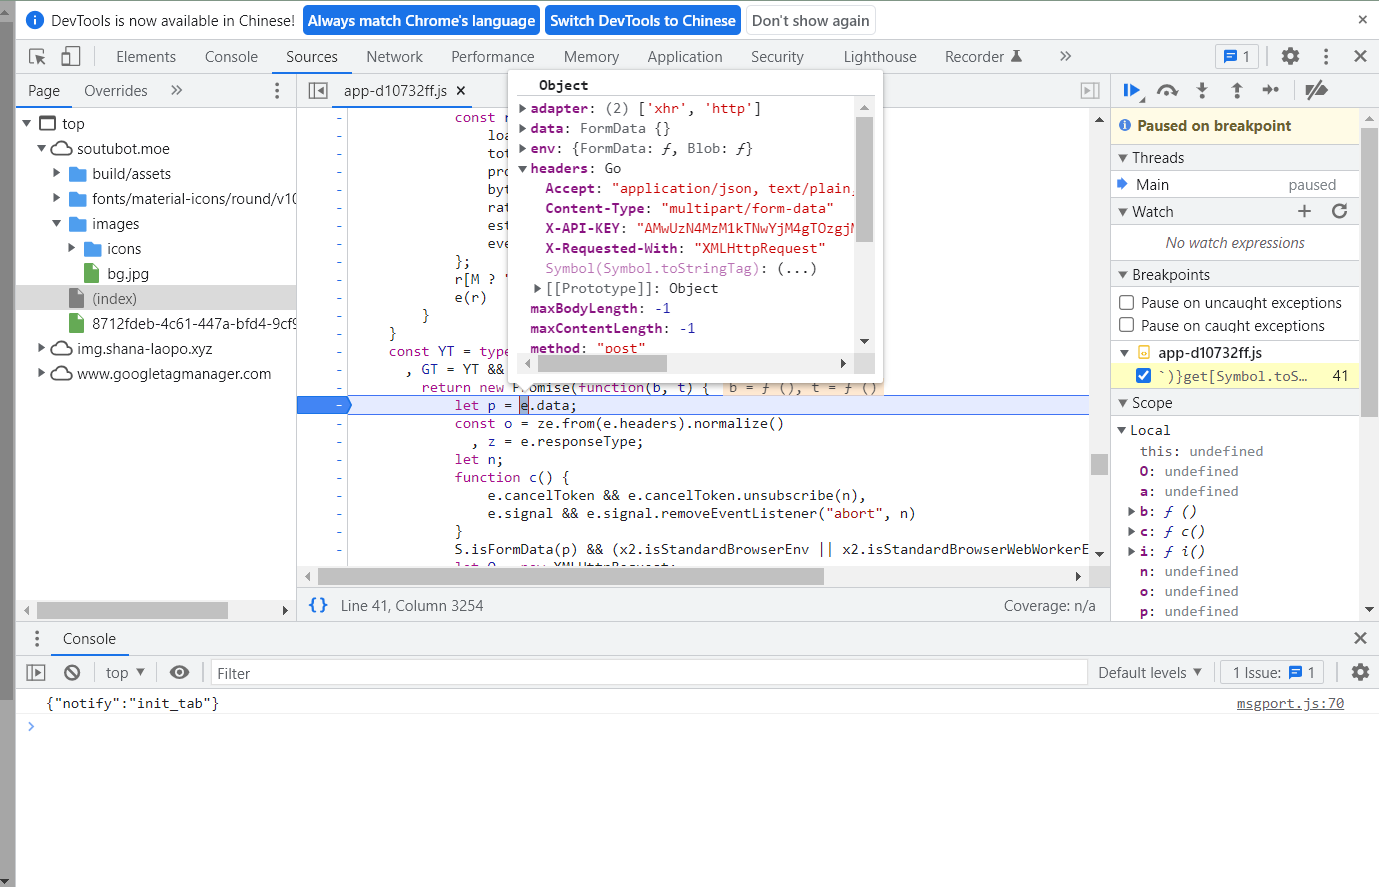The height and width of the screenshot is (887, 1379).
Task: Show more navigator tabs chevron next to Overrides
Action: coord(176,90)
